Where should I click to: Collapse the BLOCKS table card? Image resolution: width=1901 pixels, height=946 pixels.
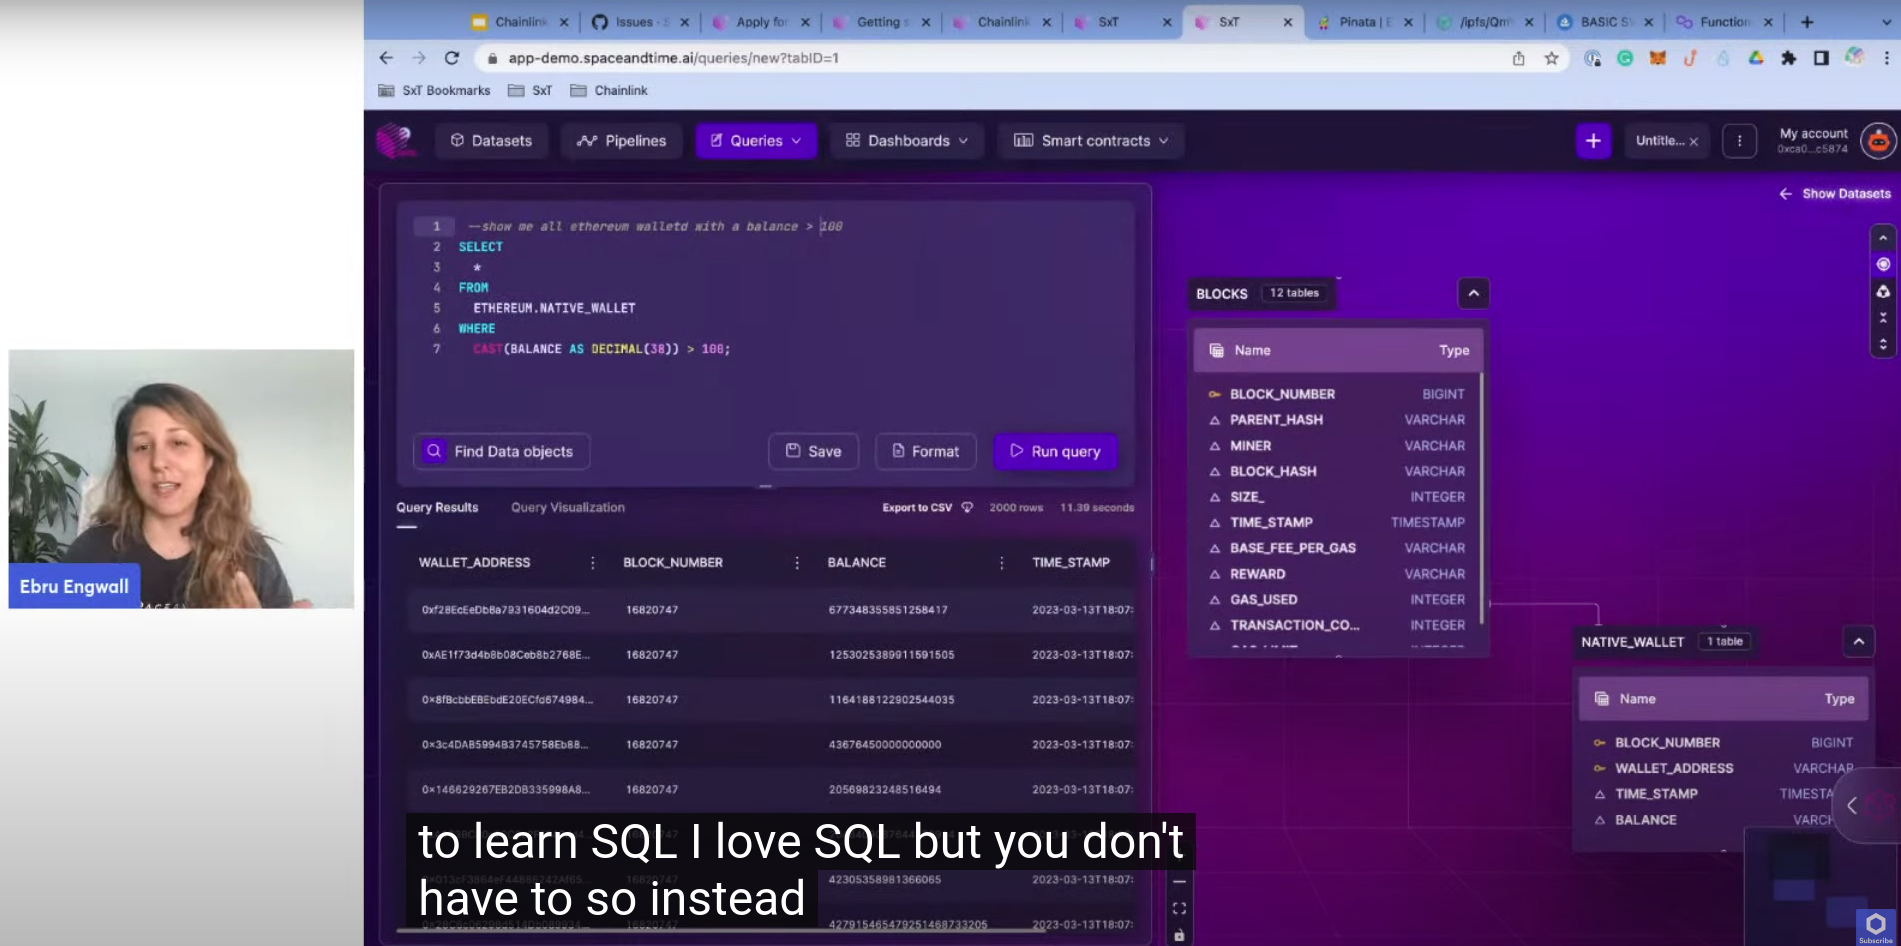pos(1473,294)
